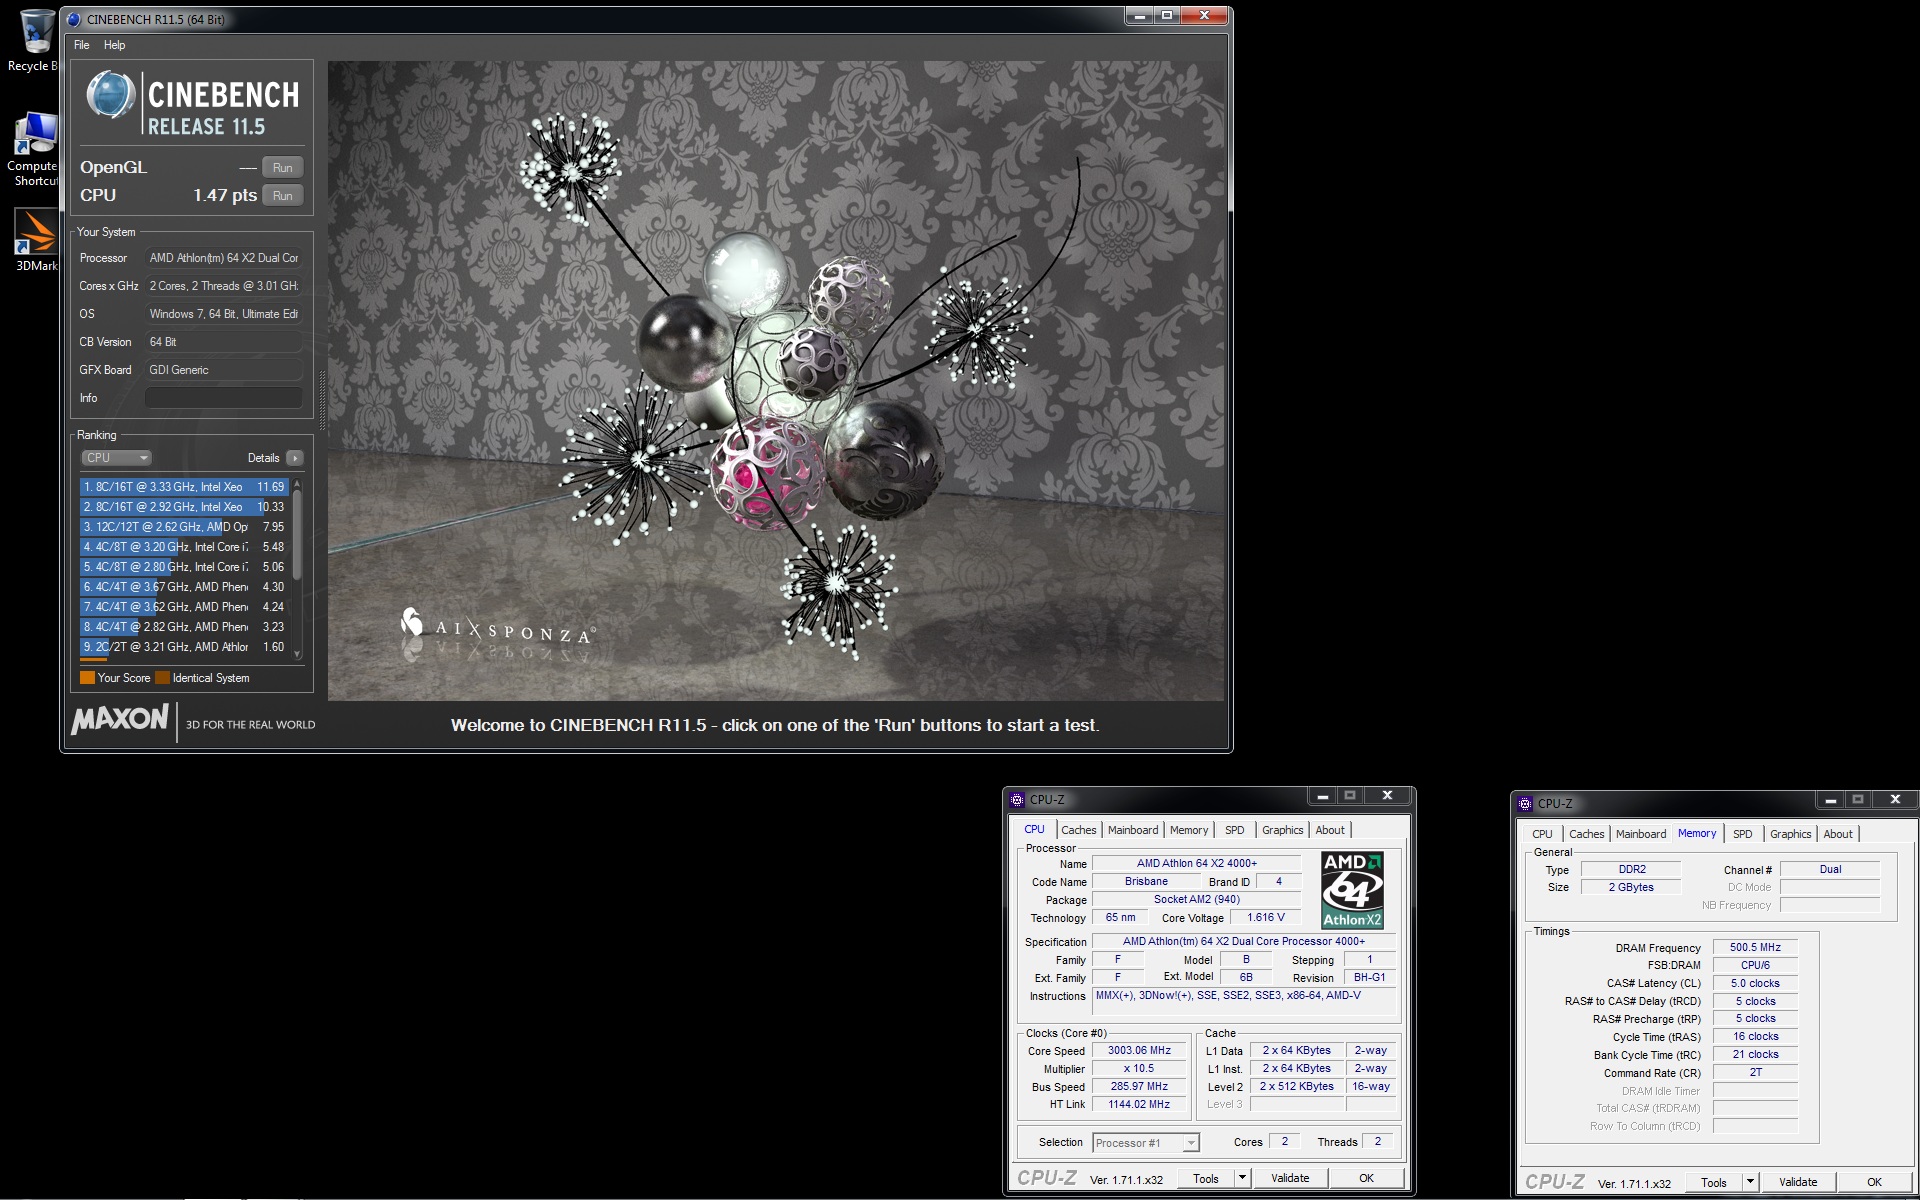Select ranking entry 4 Intel Core i7 5.48

(x=184, y=547)
